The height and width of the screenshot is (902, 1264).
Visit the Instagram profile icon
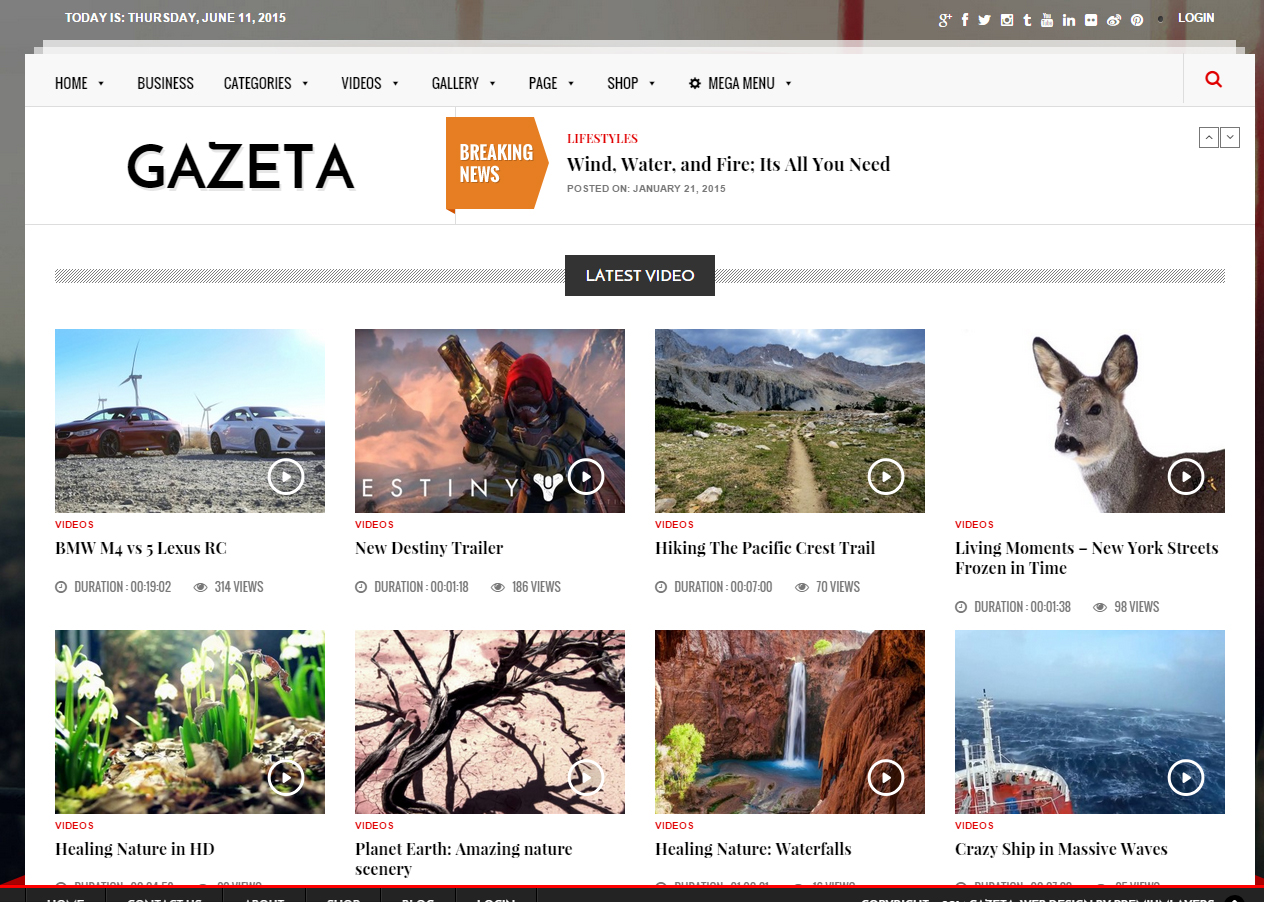(1007, 19)
